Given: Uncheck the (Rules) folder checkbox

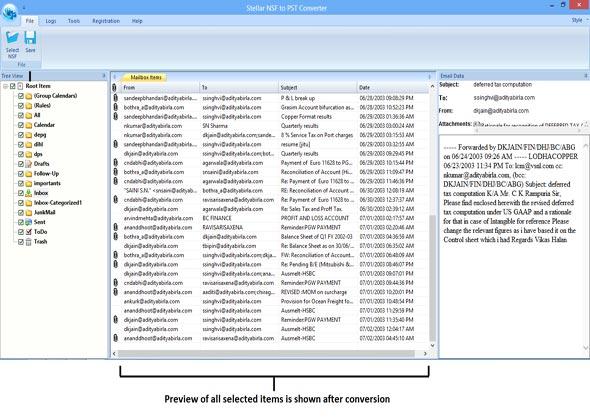Looking at the screenshot, I should click(x=21, y=105).
